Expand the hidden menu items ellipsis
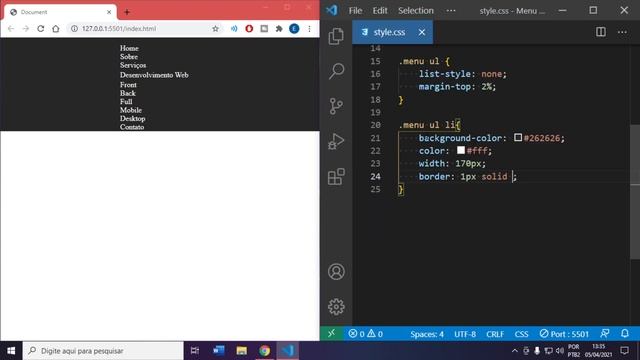 coord(451,11)
